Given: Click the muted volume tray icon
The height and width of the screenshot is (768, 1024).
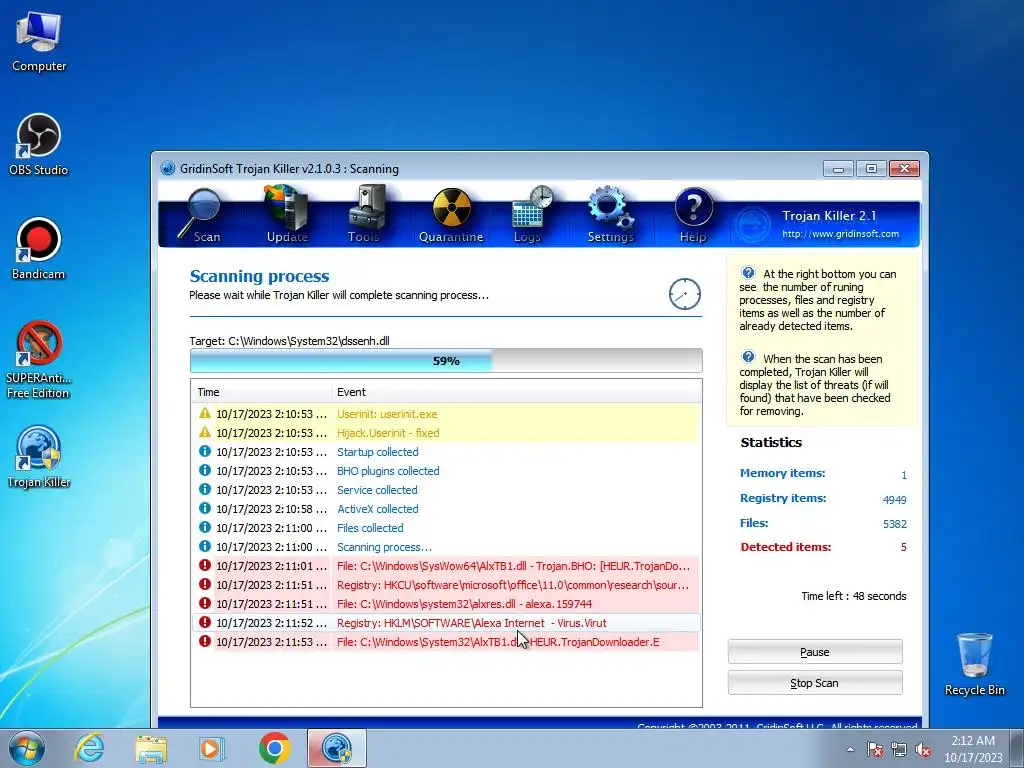Looking at the screenshot, I should (x=923, y=749).
